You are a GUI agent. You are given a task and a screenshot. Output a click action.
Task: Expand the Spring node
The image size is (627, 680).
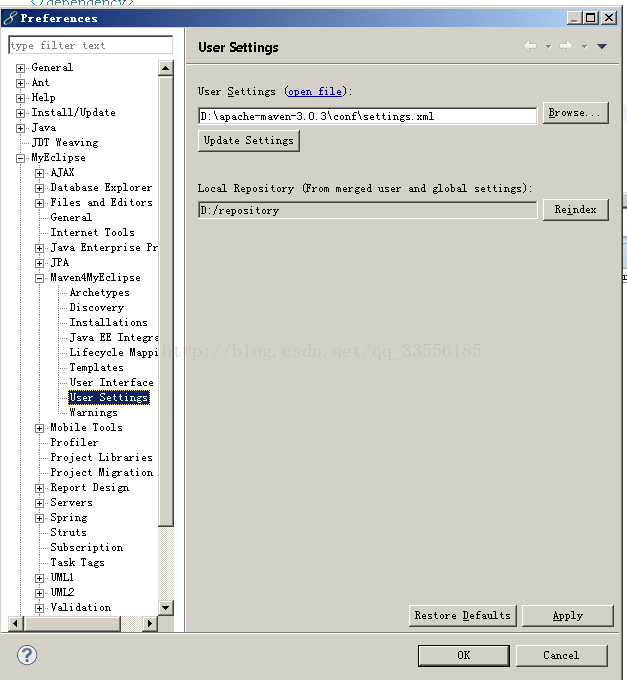[x=39, y=518]
